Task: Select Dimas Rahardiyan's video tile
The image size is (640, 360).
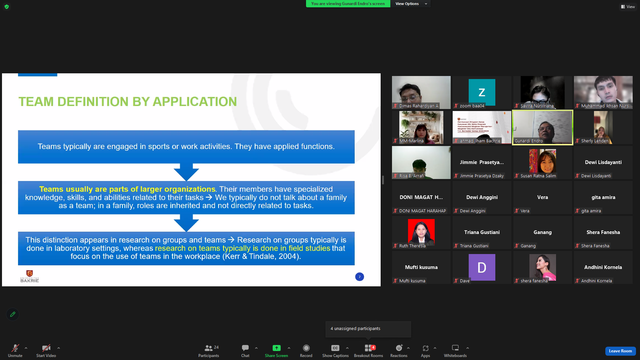Action: [421, 92]
